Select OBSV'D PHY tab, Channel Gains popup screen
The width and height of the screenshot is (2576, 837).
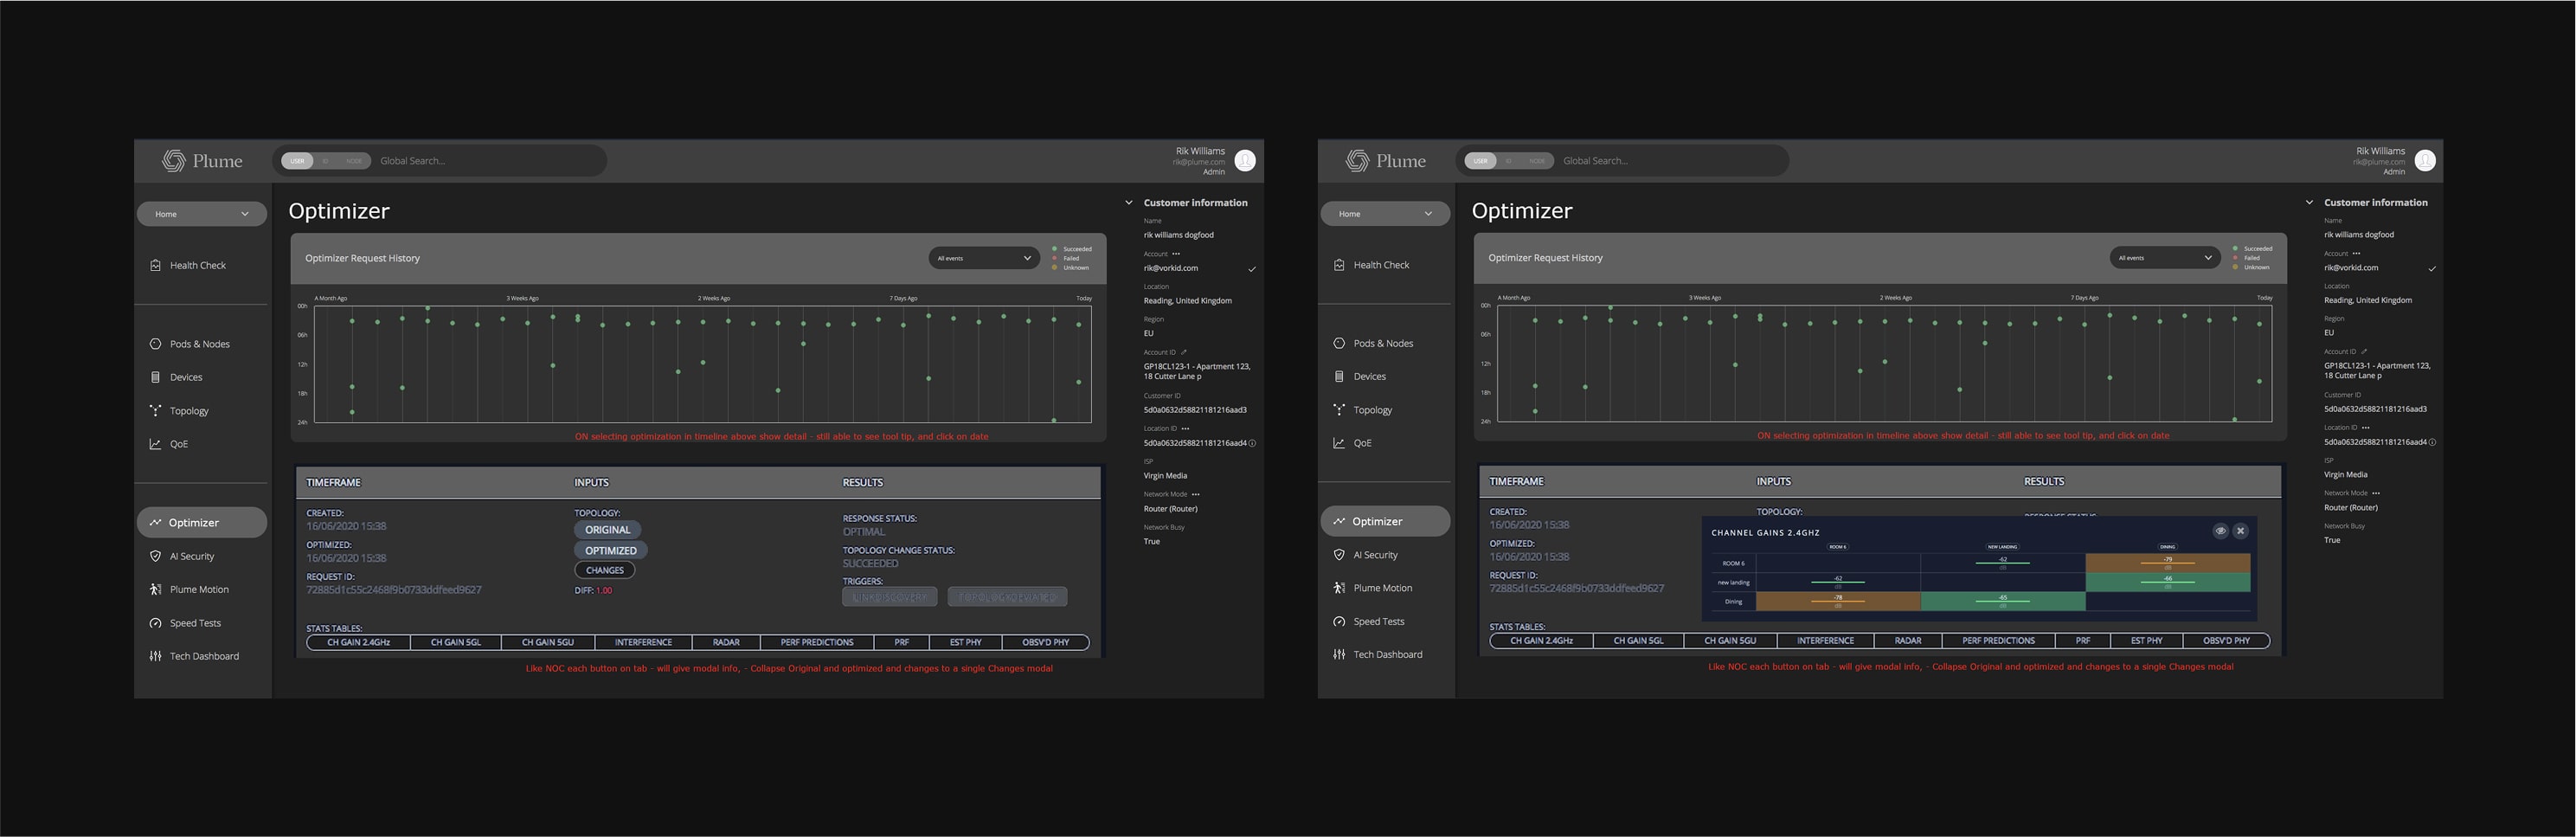coord(2226,641)
